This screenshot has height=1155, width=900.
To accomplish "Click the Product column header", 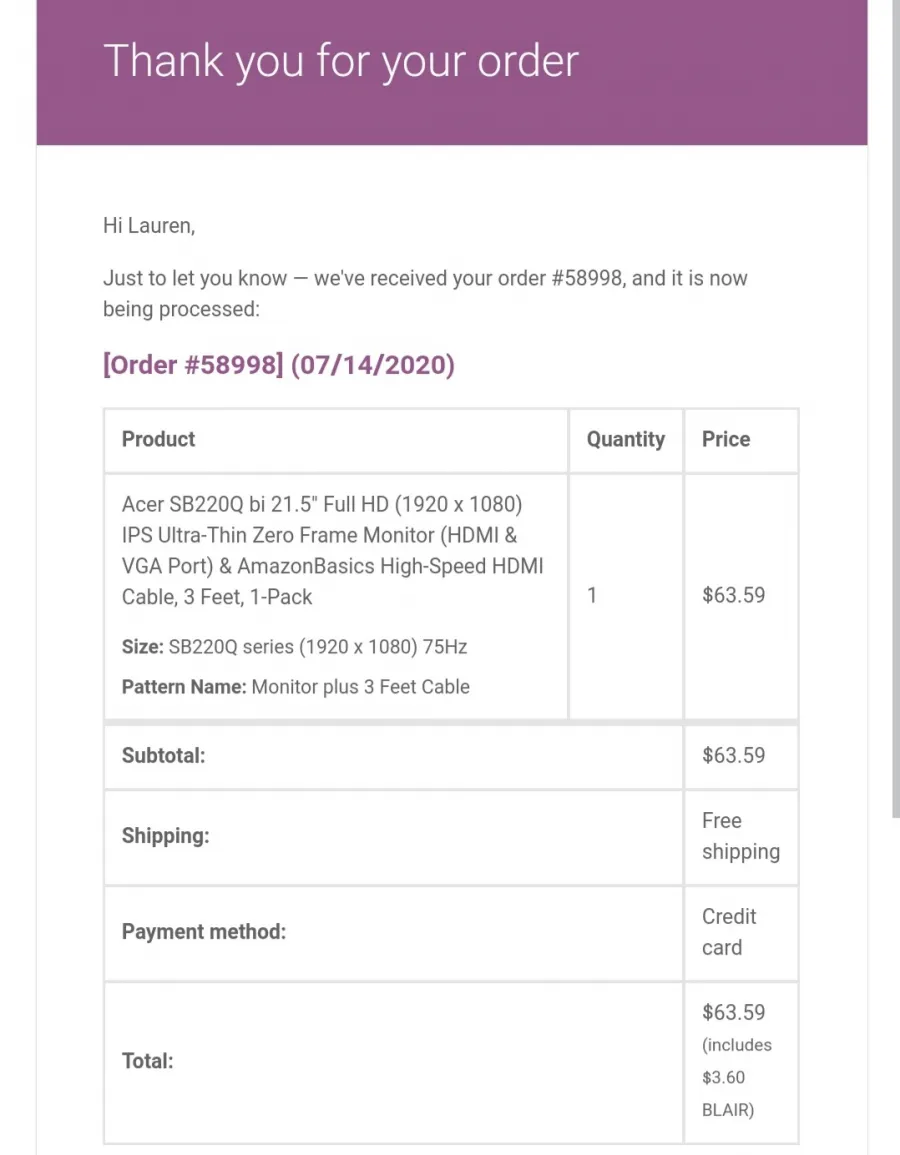I will pos(158,439).
